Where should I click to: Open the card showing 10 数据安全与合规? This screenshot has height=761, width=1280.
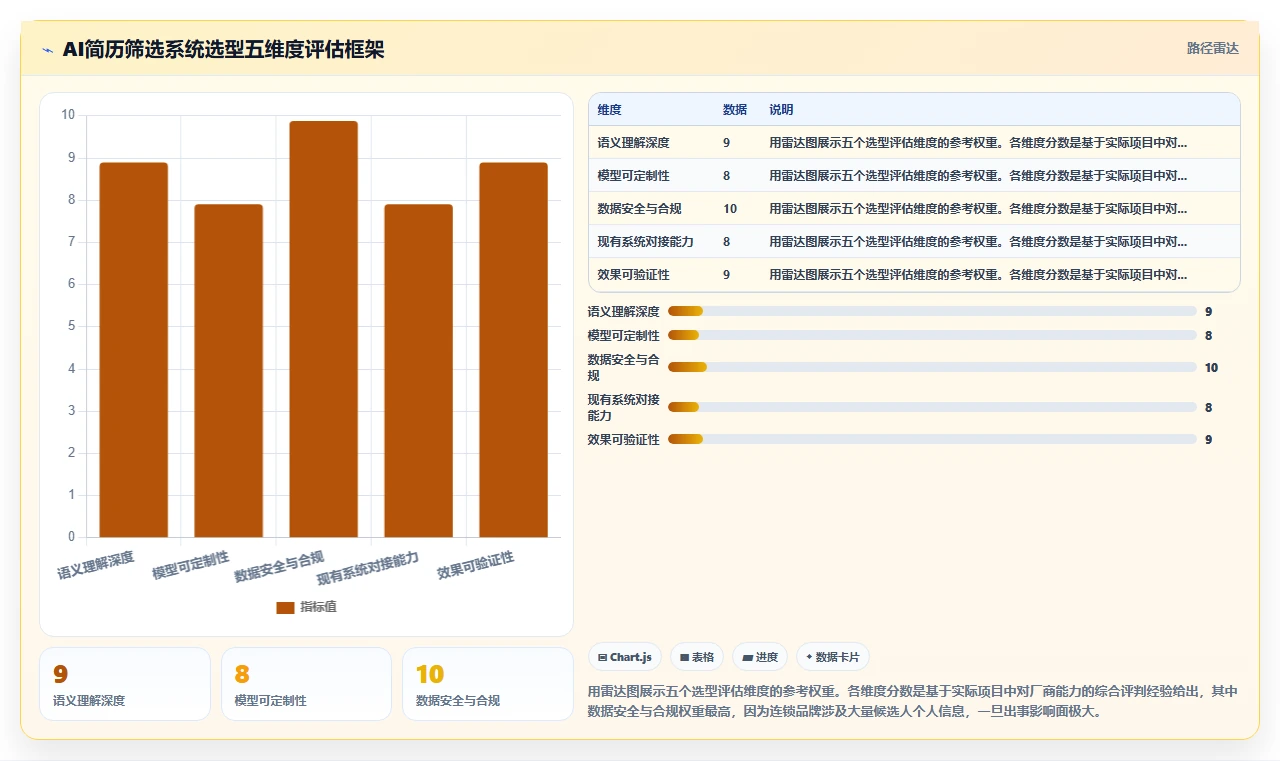click(488, 684)
